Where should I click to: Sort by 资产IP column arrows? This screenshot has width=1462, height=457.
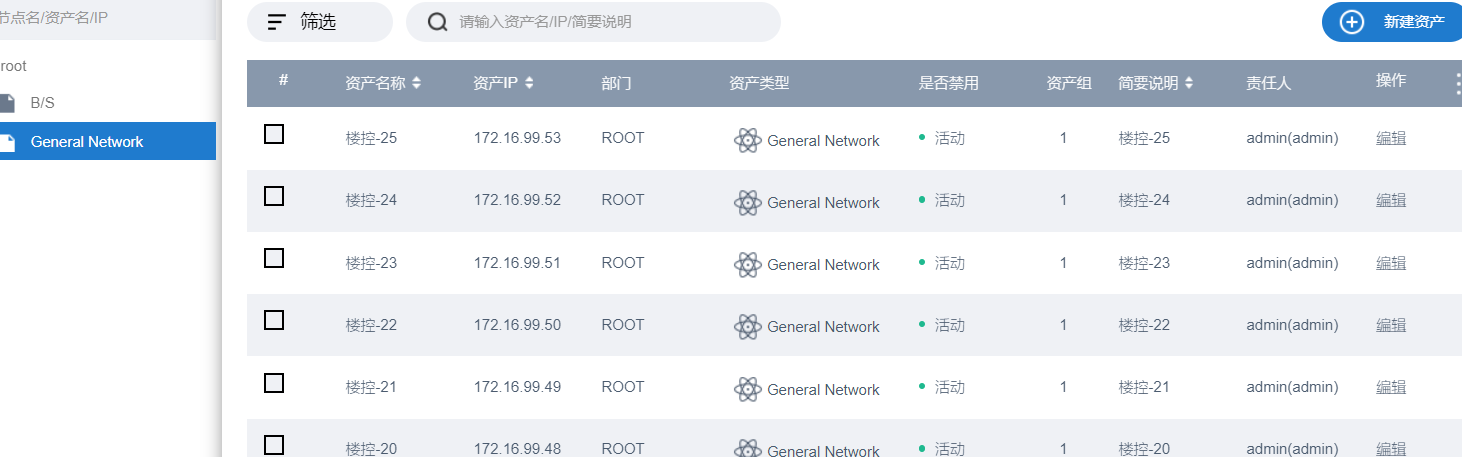coord(529,84)
